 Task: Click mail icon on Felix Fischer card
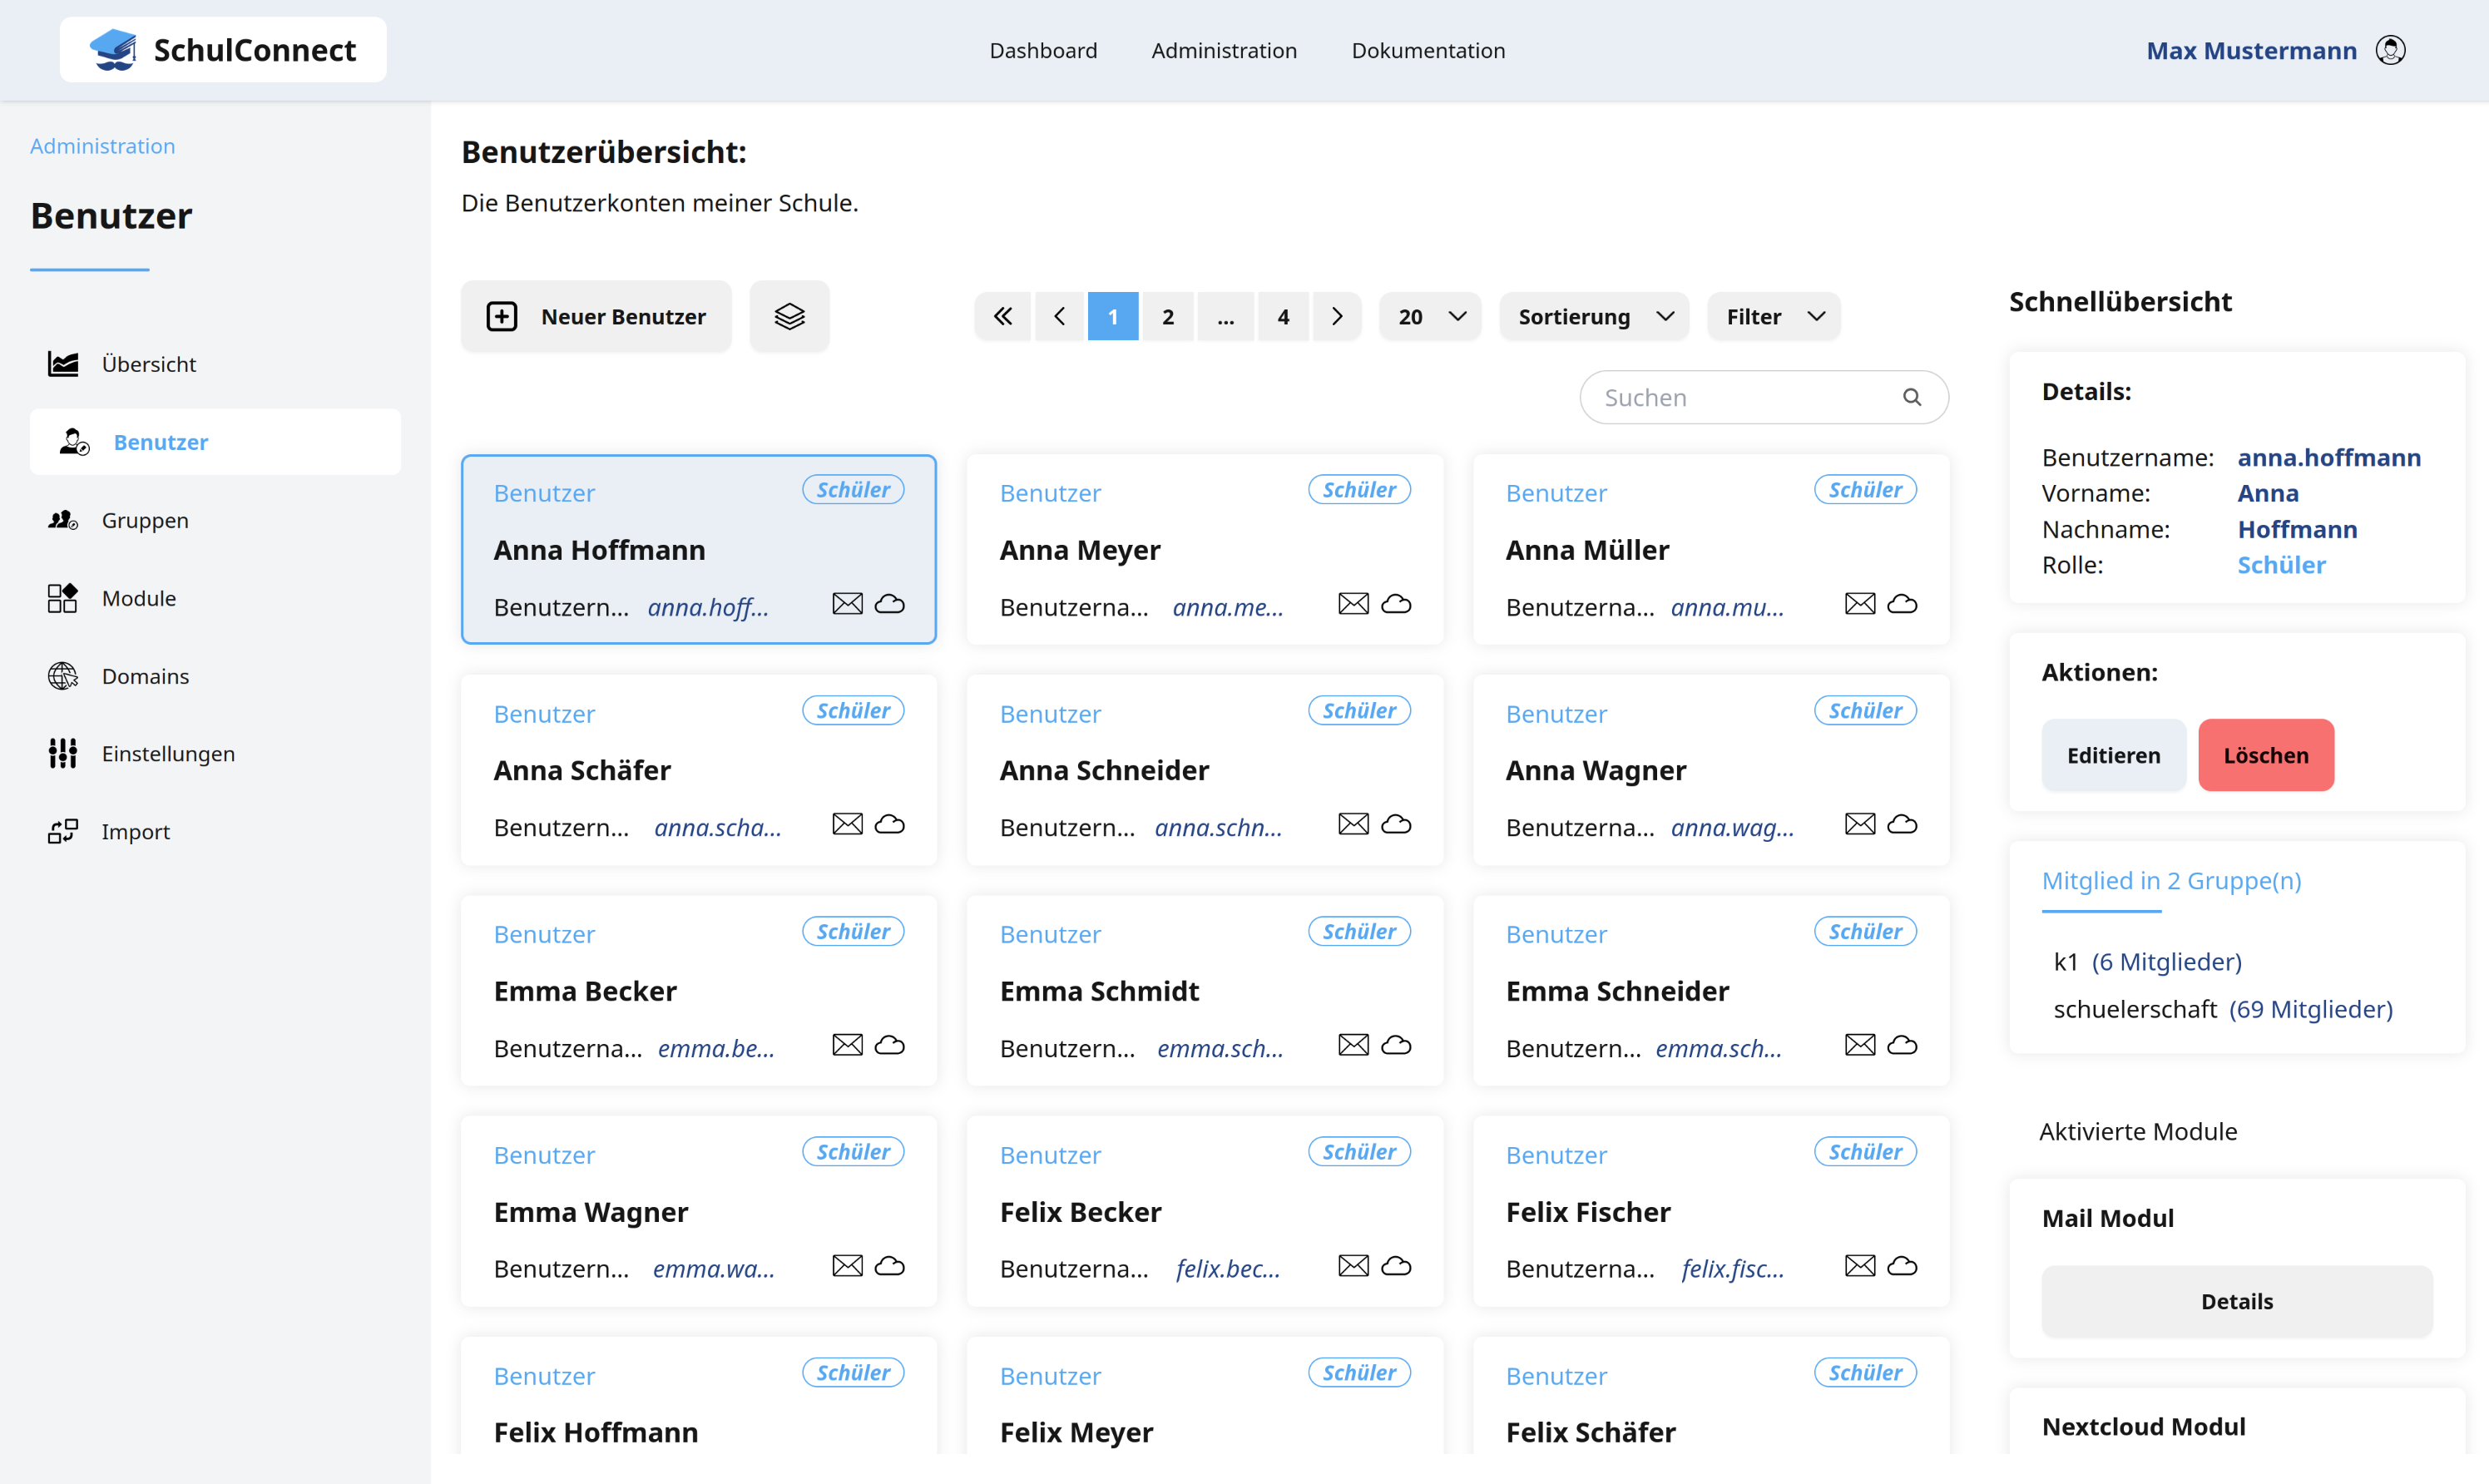pos(1859,1266)
